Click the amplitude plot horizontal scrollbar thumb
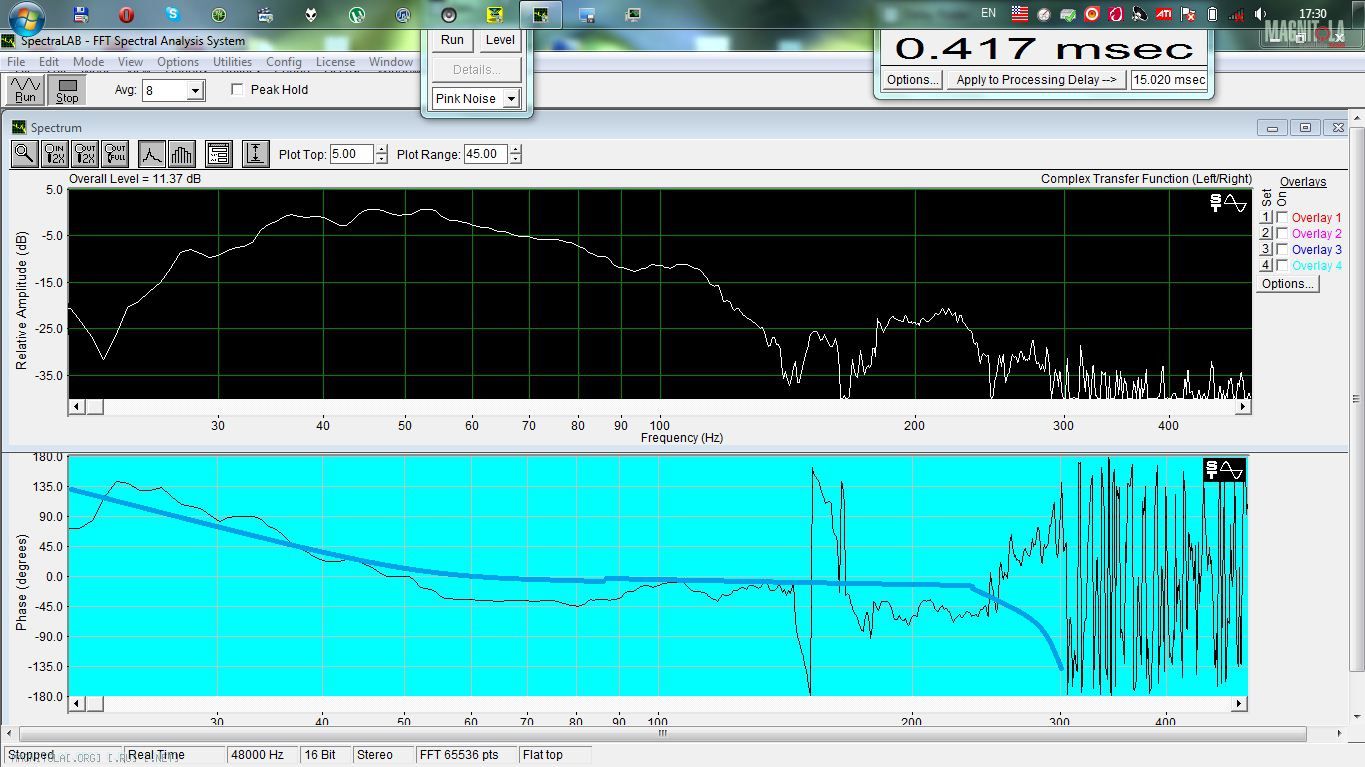Image resolution: width=1365 pixels, height=767 pixels. [94, 407]
